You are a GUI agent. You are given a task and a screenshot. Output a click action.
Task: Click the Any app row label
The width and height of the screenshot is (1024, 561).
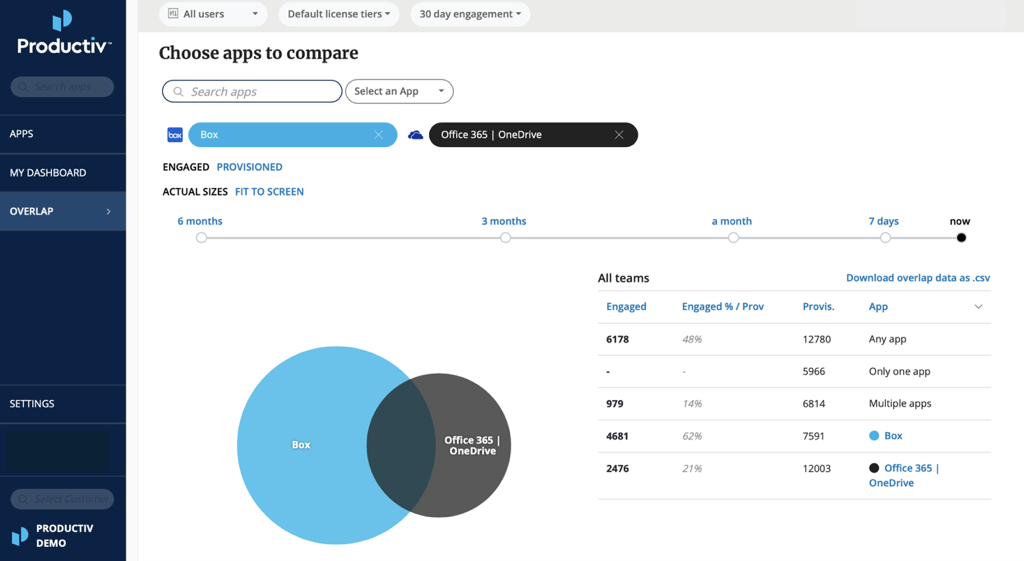point(888,339)
